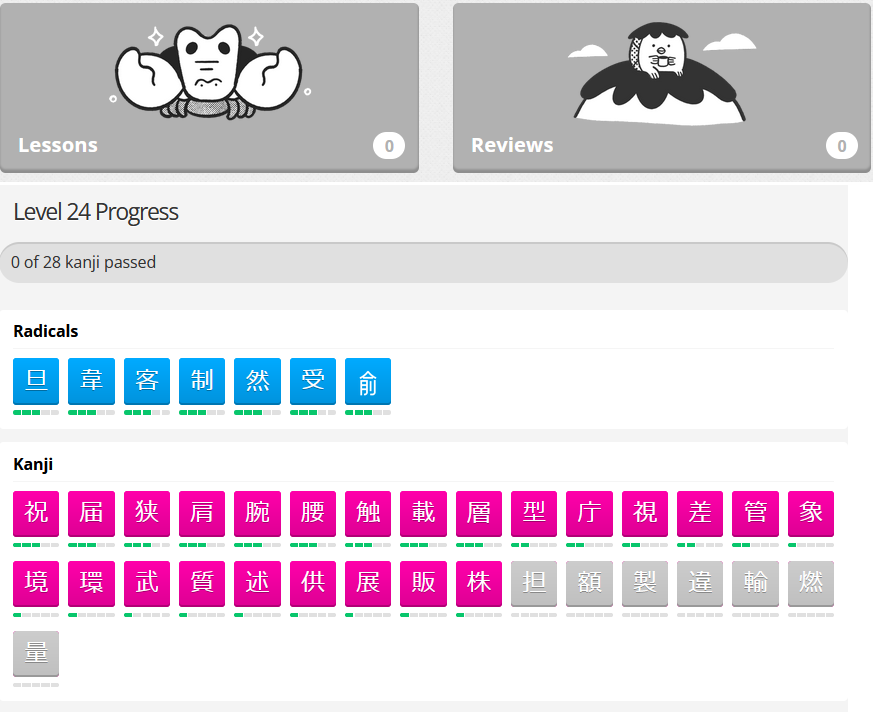Open the 客 radical tile
This screenshot has height=713, width=873.
[147, 381]
